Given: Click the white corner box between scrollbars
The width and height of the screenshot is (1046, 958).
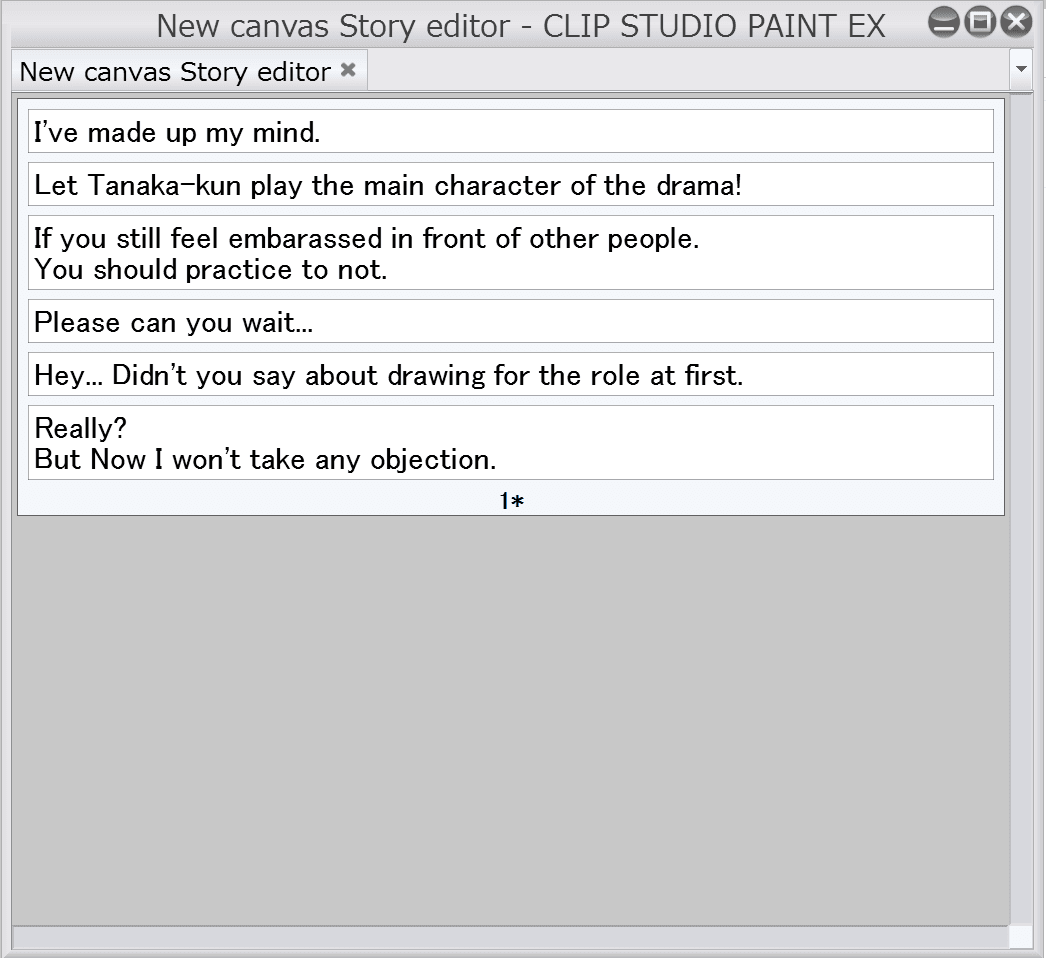Looking at the screenshot, I should [x=1020, y=937].
